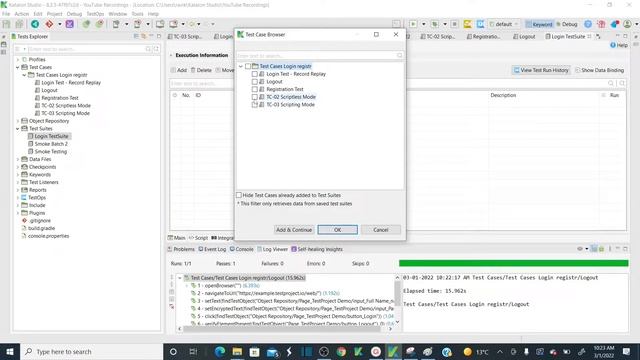Click the Mail icon in the taskbar
The height and width of the screenshot is (360, 640).
tap(272, 351)
